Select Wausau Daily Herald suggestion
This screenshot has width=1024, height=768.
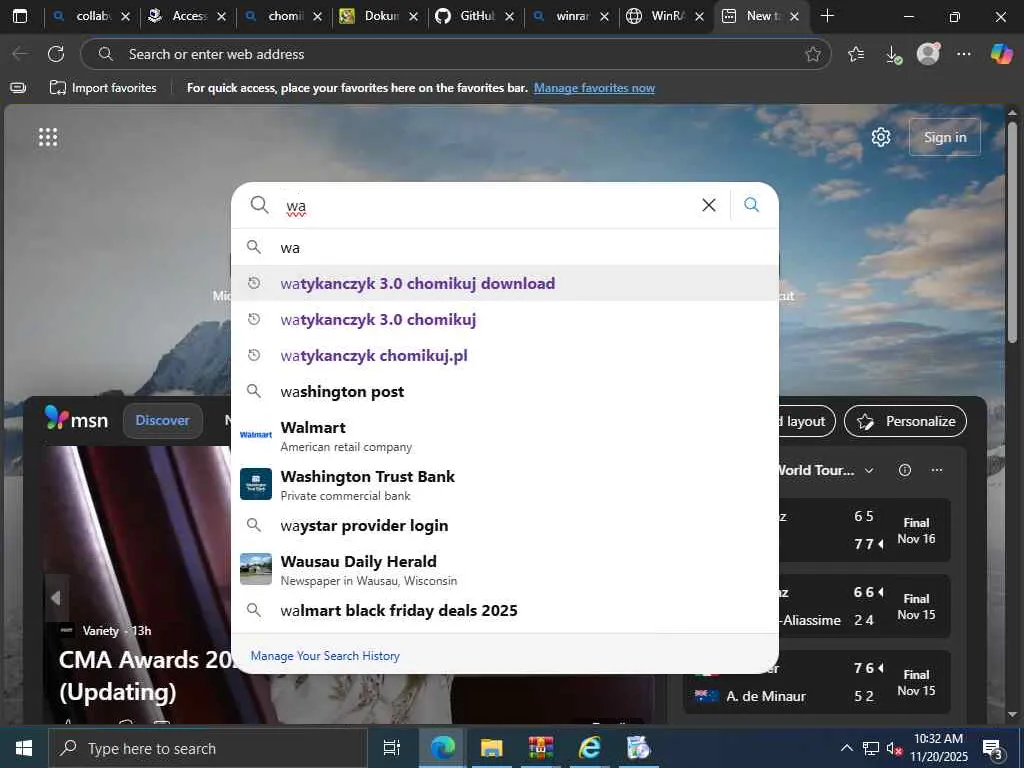click(505, 569)
